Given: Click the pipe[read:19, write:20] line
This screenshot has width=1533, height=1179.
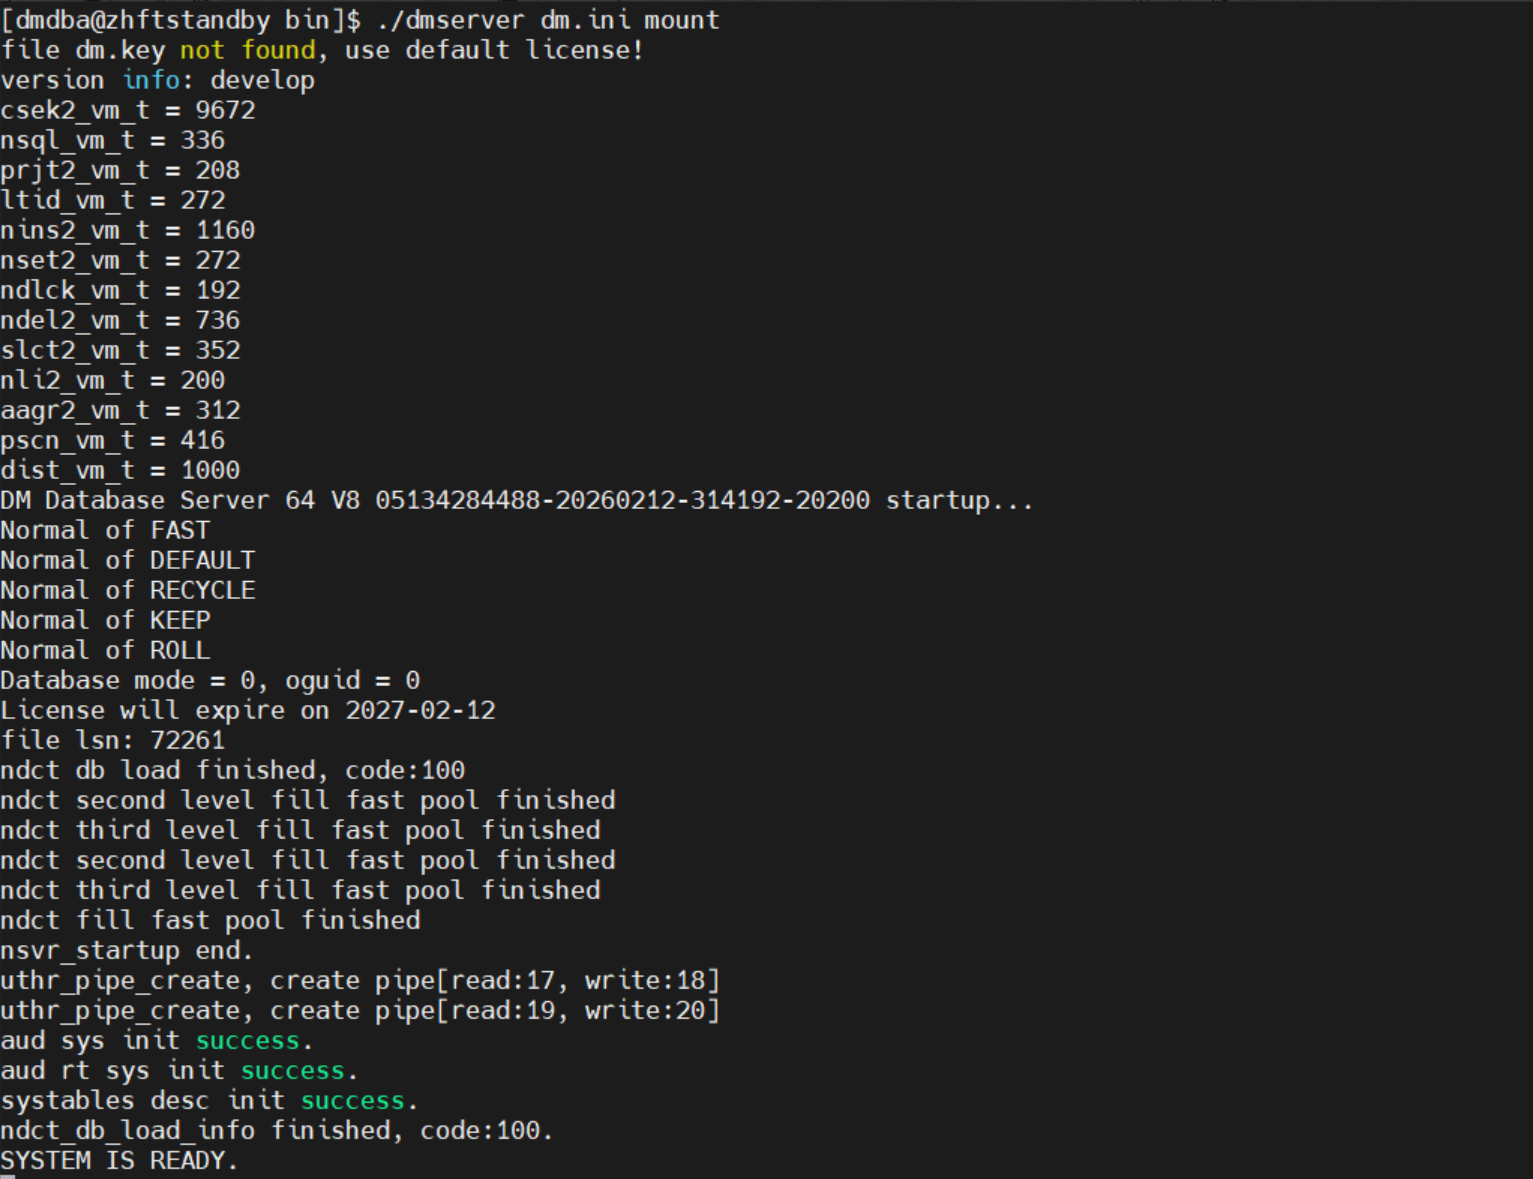Looking at the screenshot, I should 360,1010.
